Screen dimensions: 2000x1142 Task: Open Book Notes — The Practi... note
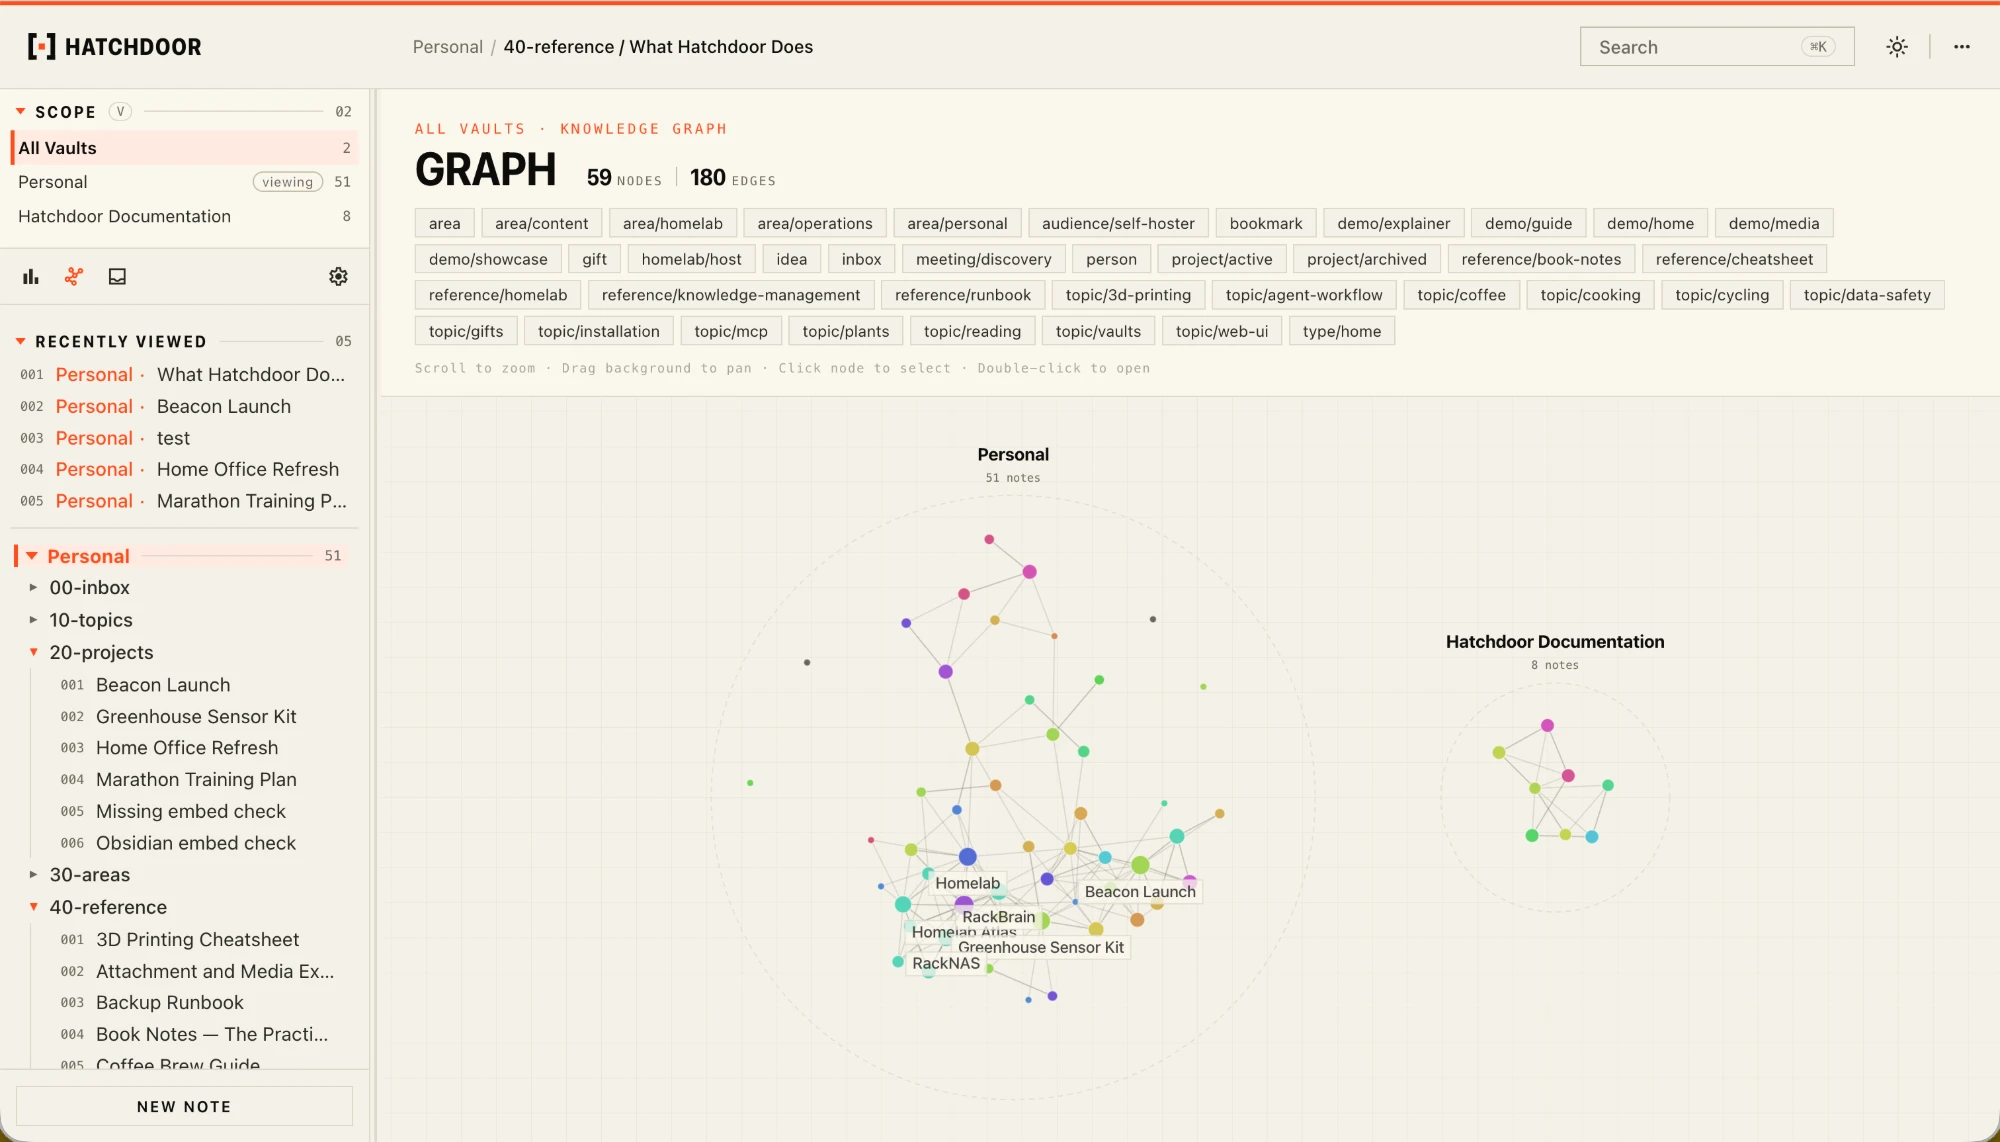tap(211, 1035)
